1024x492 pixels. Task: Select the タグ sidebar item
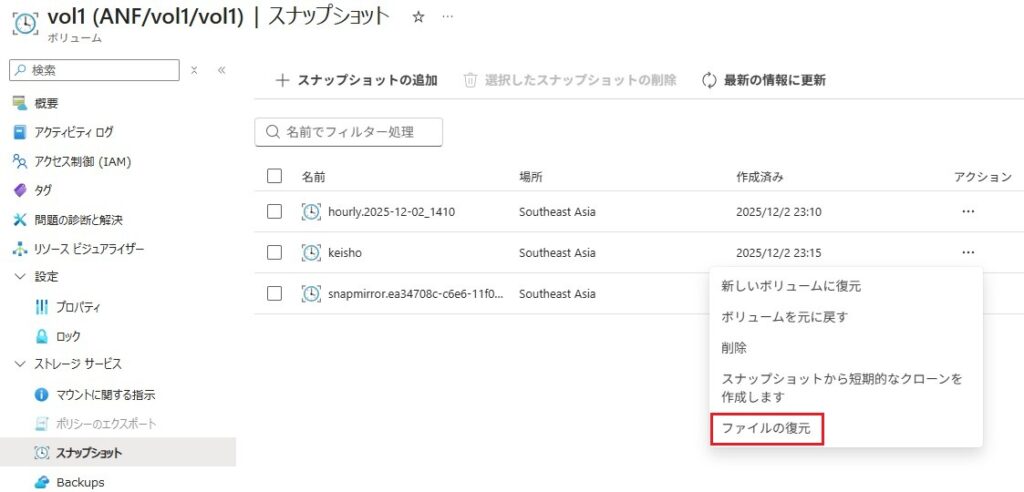click(43, 190)
